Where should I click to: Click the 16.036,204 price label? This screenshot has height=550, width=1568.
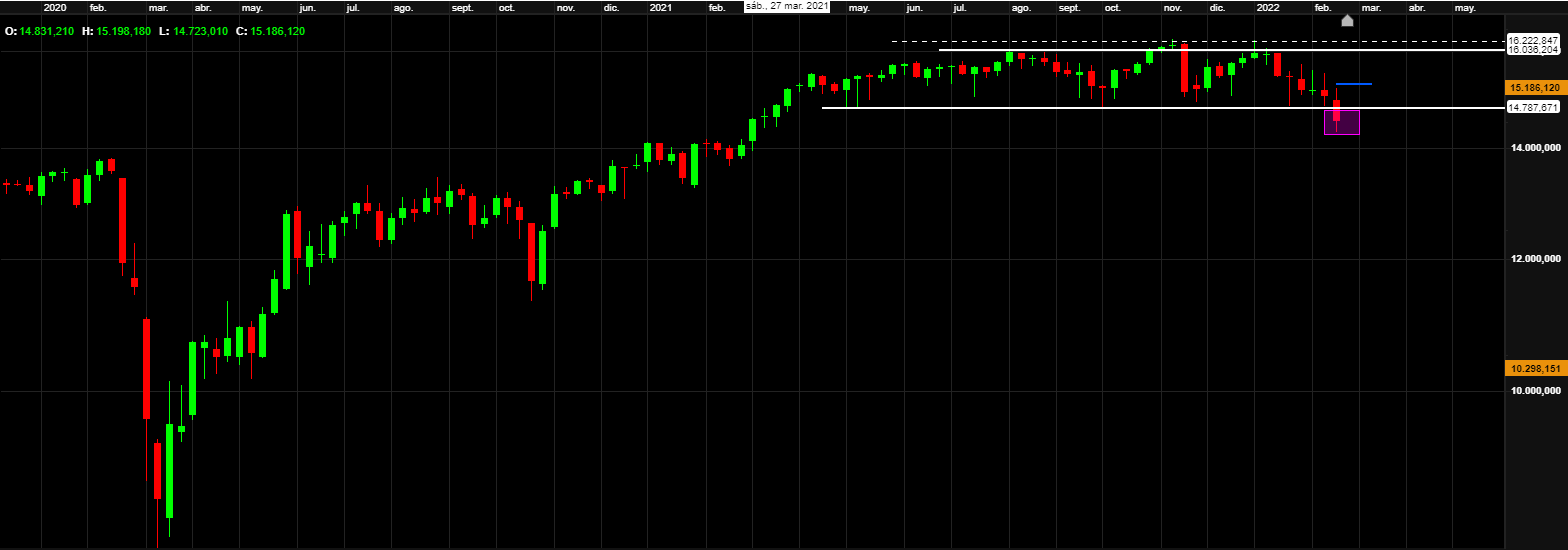coord(1534,49)
